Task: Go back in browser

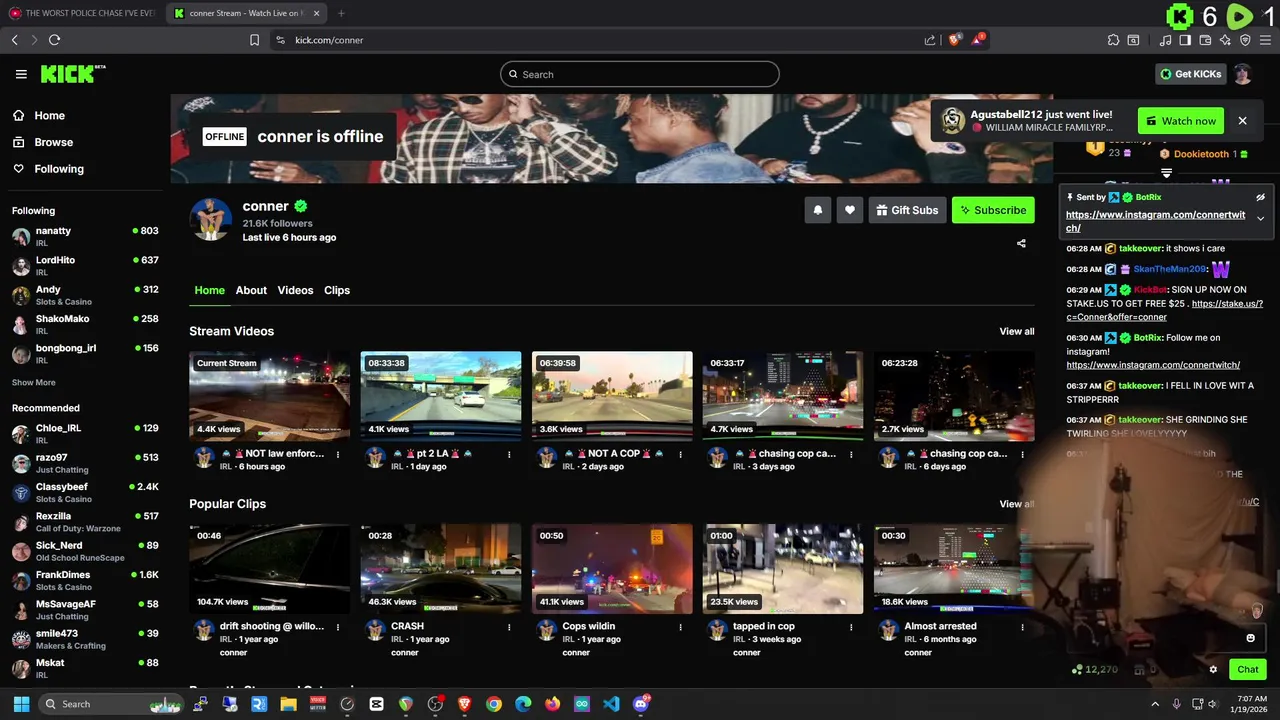Action: pyautogui.click(x=14, y=40)
